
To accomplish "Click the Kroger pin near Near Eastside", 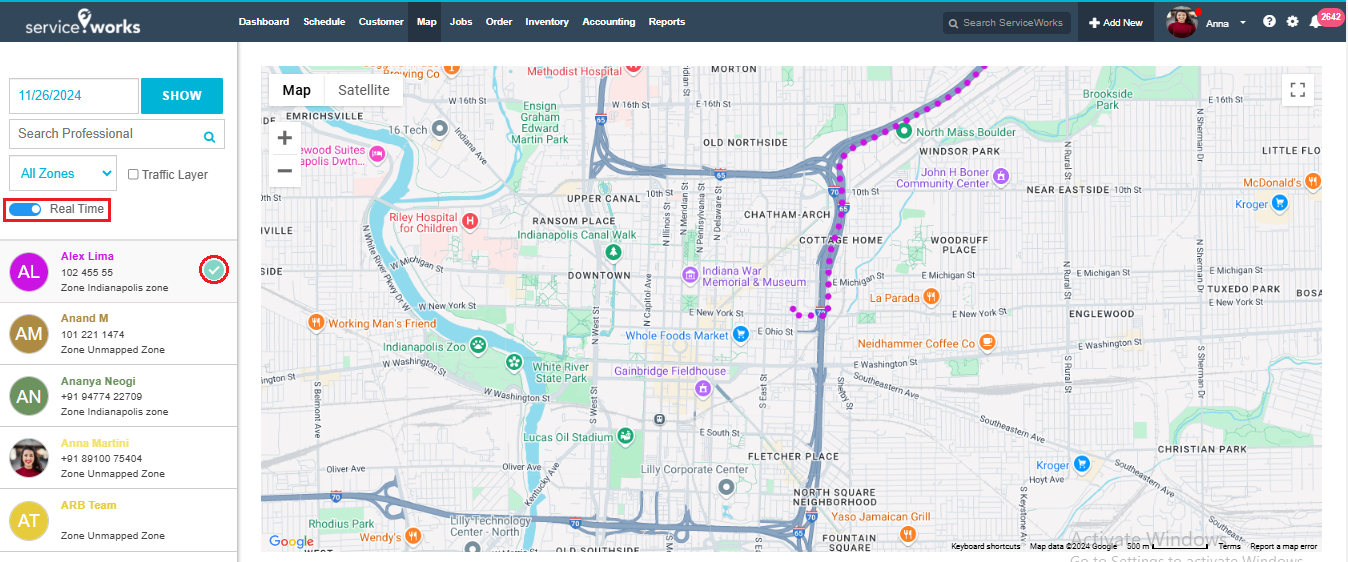I will click(x=1279, y=204).
